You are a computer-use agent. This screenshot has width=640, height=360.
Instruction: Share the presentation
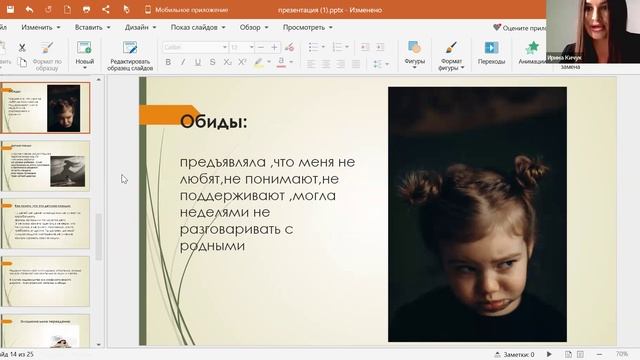tap(106, 9)
